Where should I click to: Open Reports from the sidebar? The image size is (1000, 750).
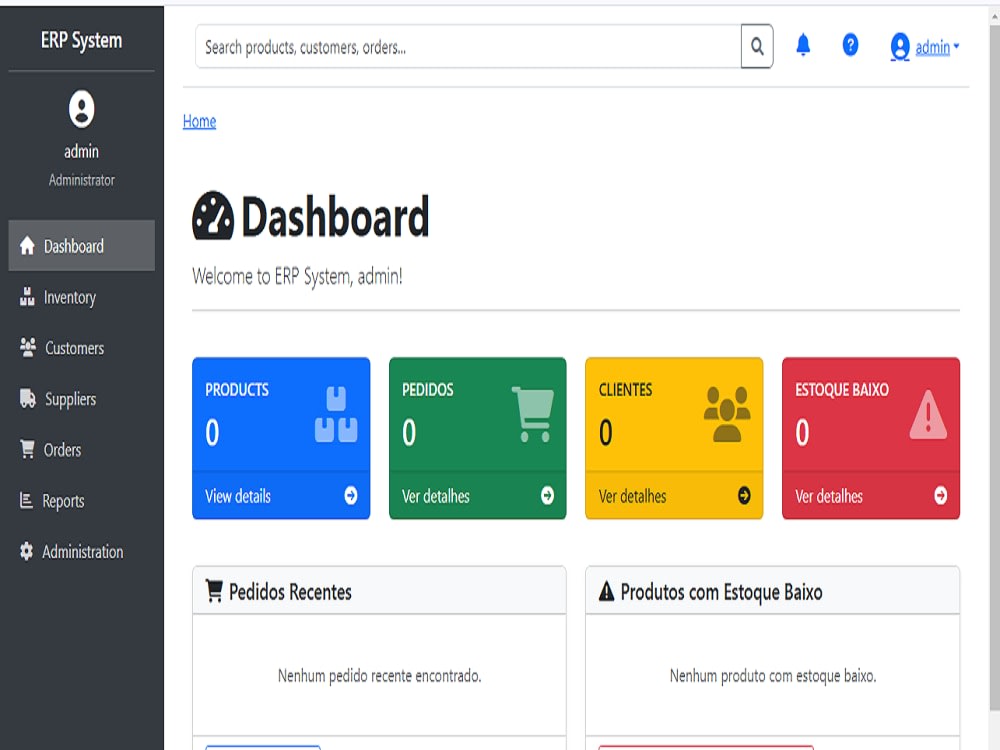tap(82, 501)
